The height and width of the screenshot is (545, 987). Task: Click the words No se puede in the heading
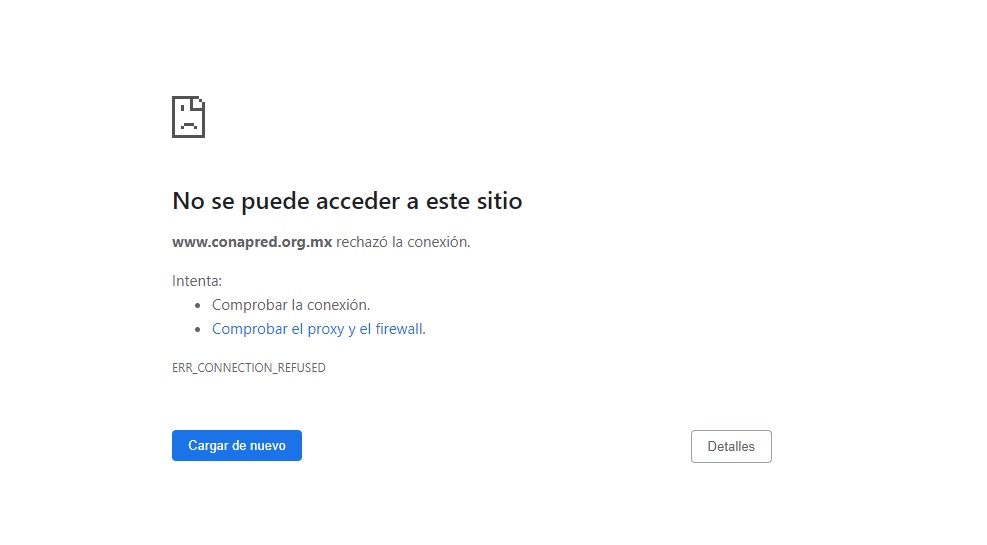point(241,201)
